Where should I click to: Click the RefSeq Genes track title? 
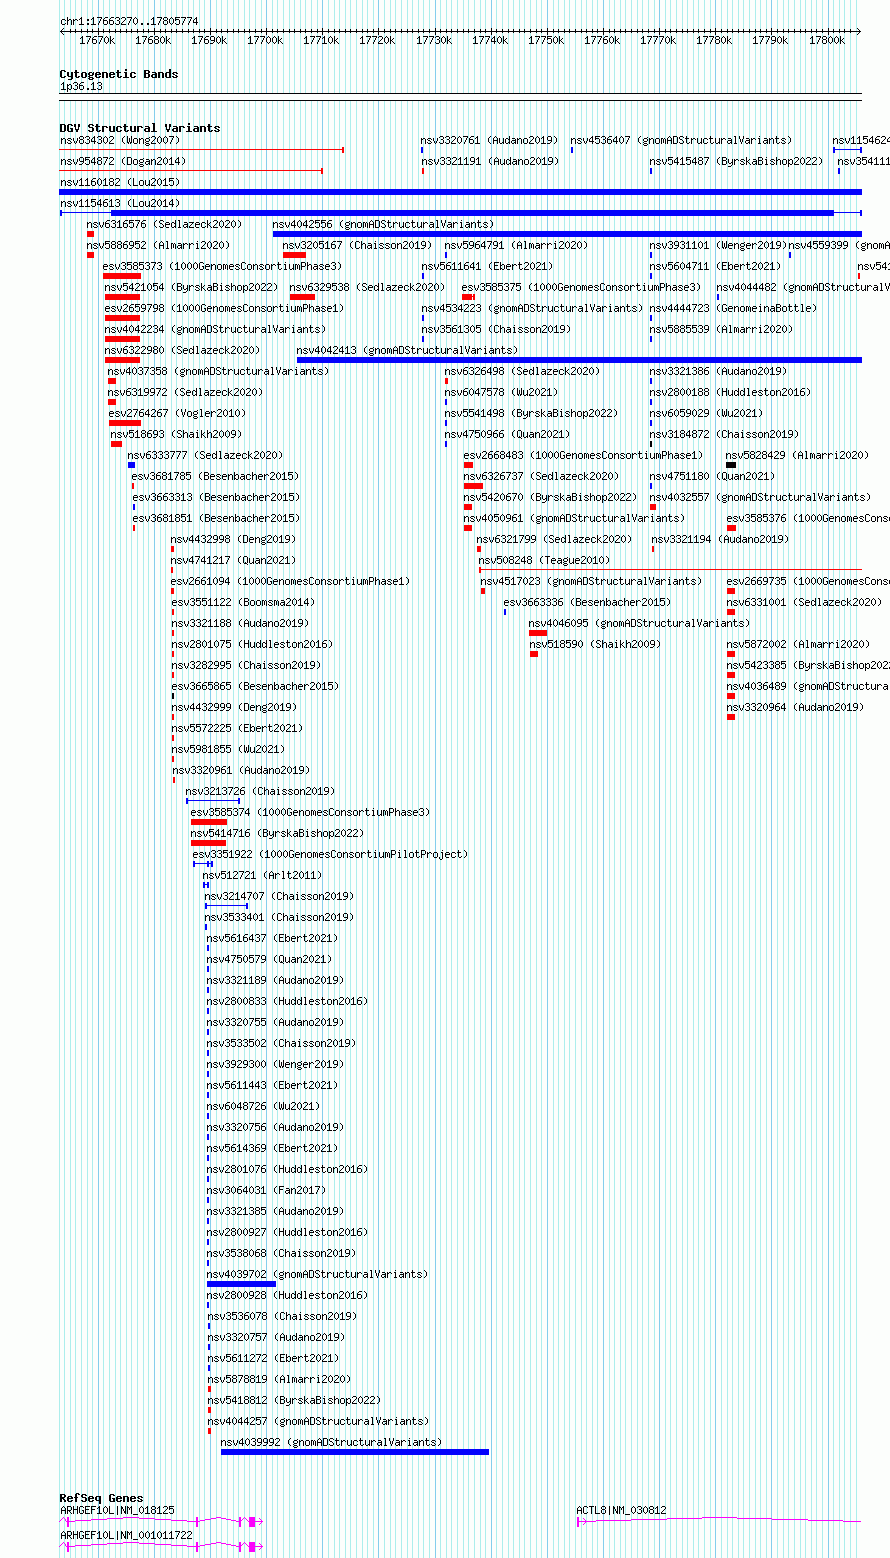tap(101, 1498)
